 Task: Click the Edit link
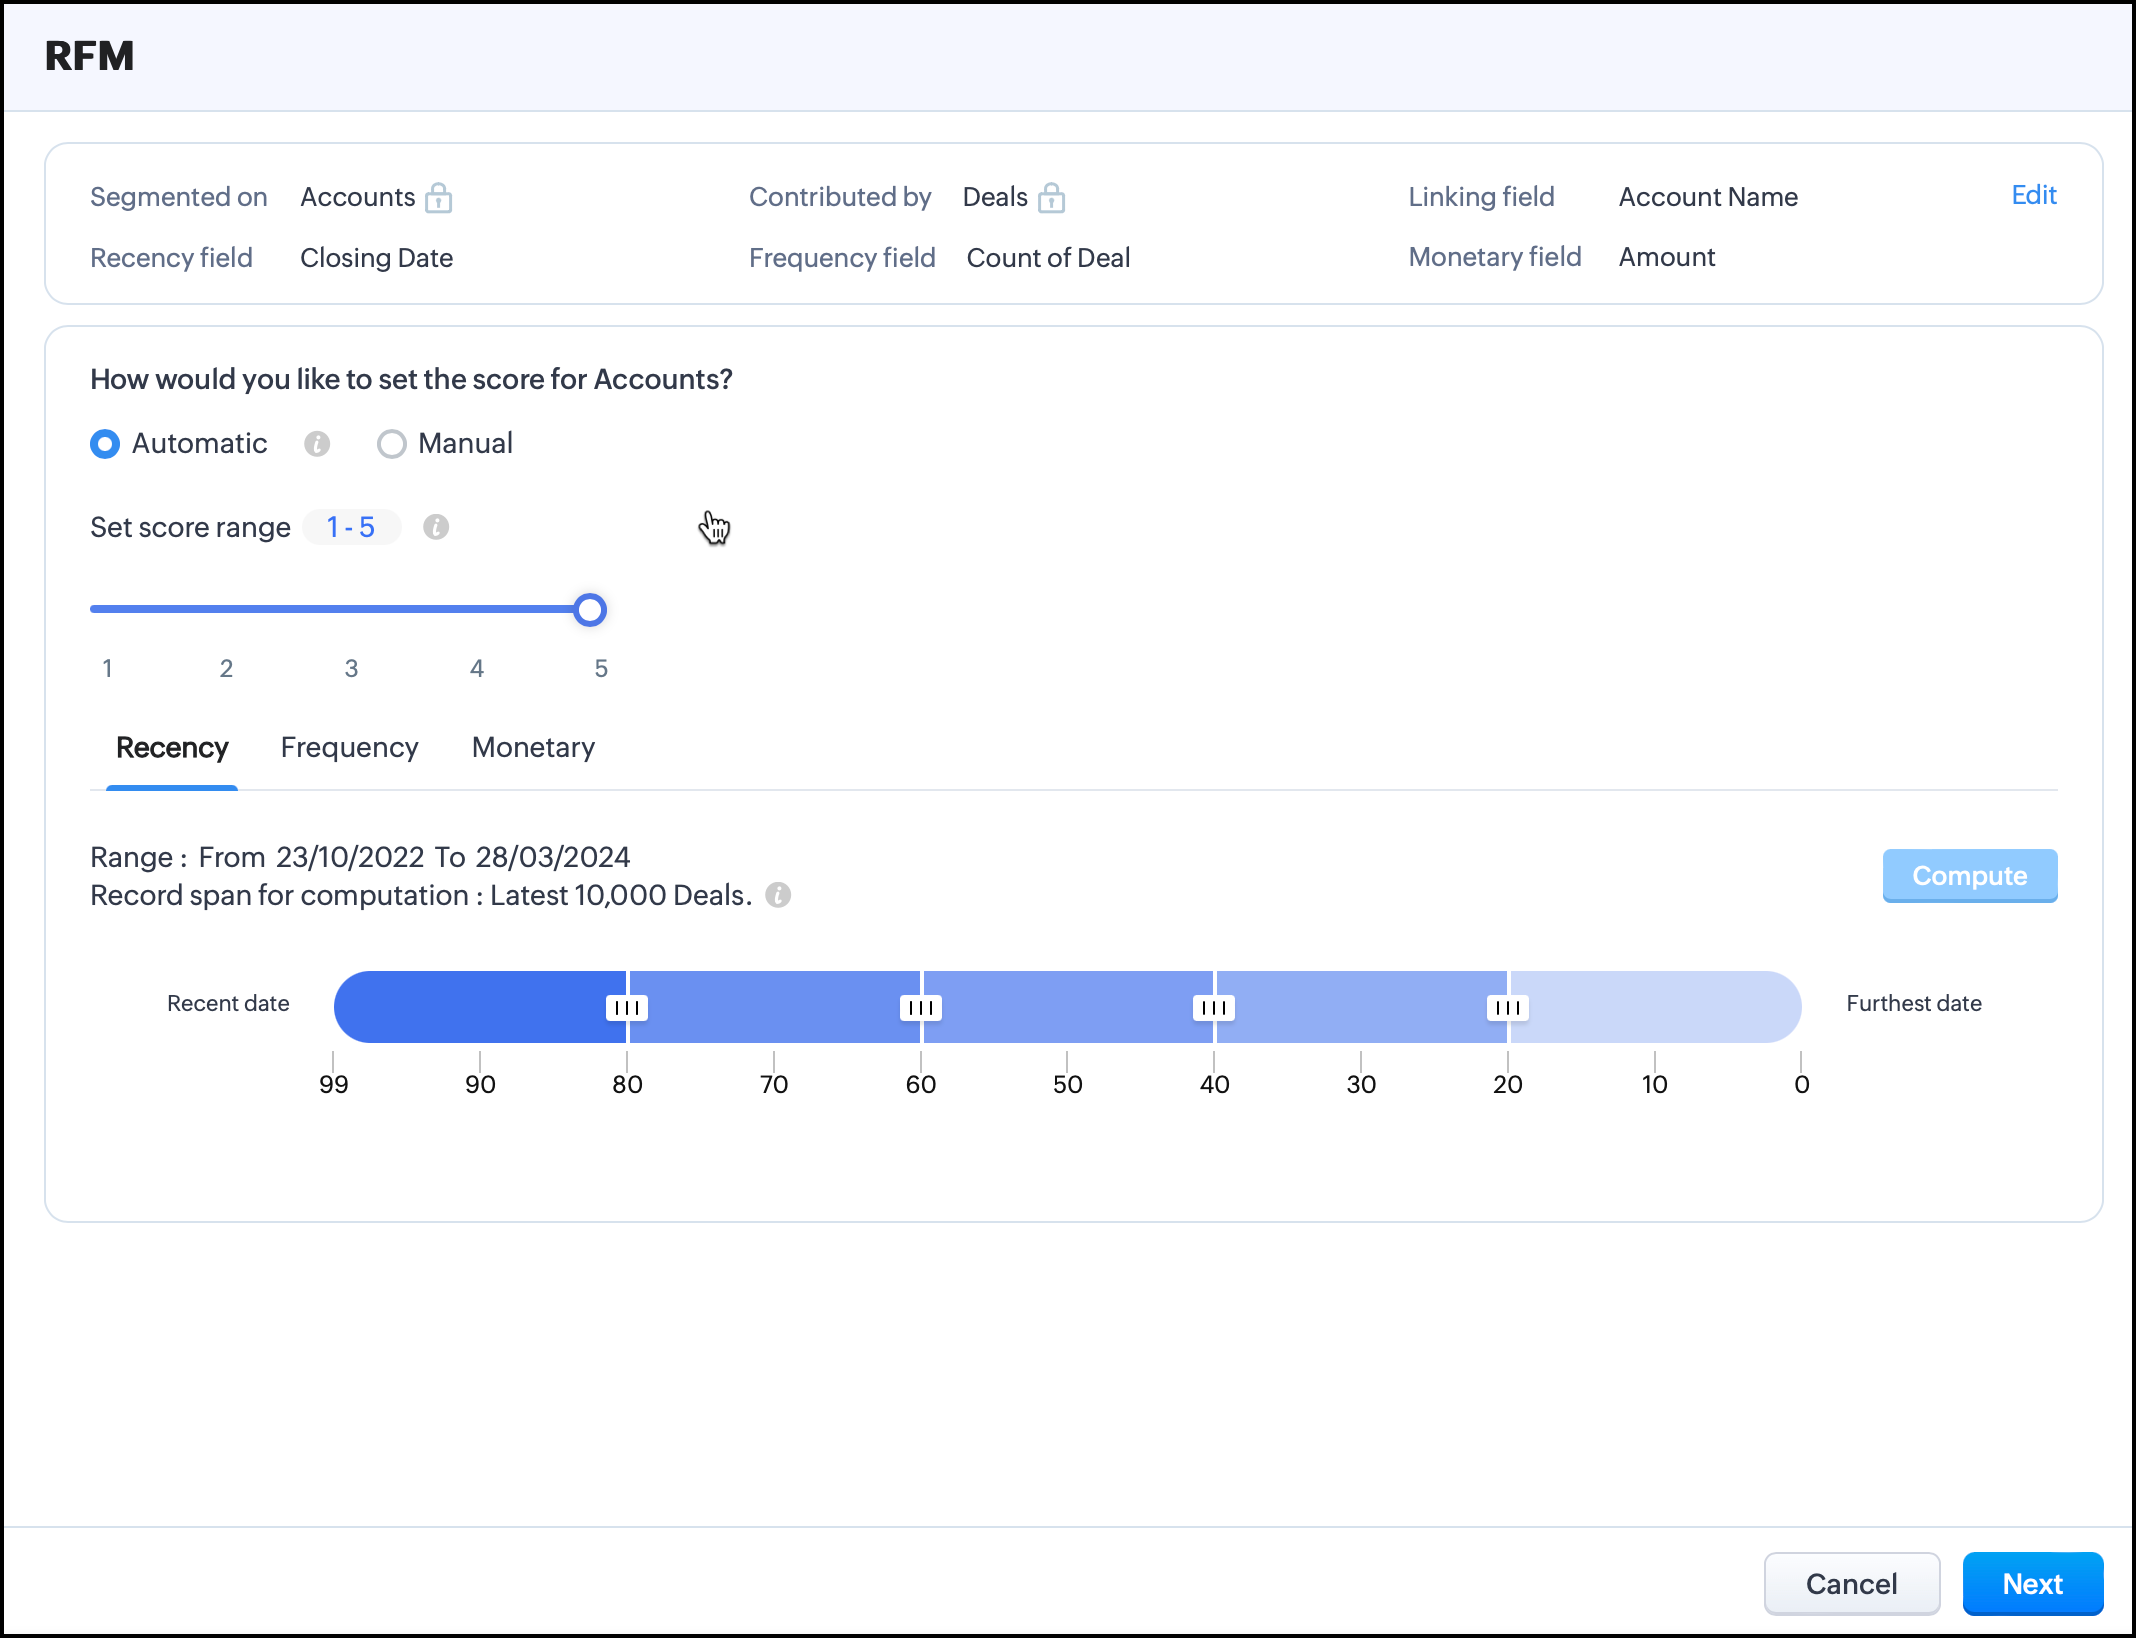pyautogui.click(x=2033, y=195)
